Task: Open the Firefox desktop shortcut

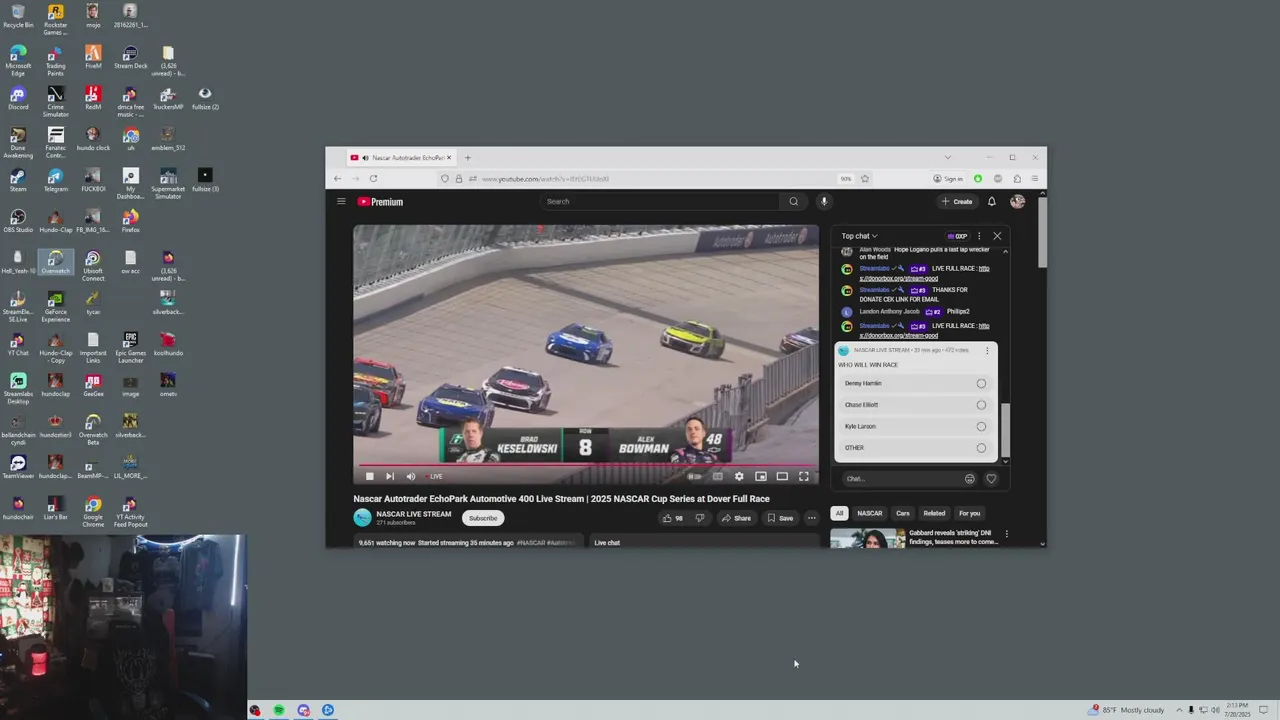Action: click(130, 221)
